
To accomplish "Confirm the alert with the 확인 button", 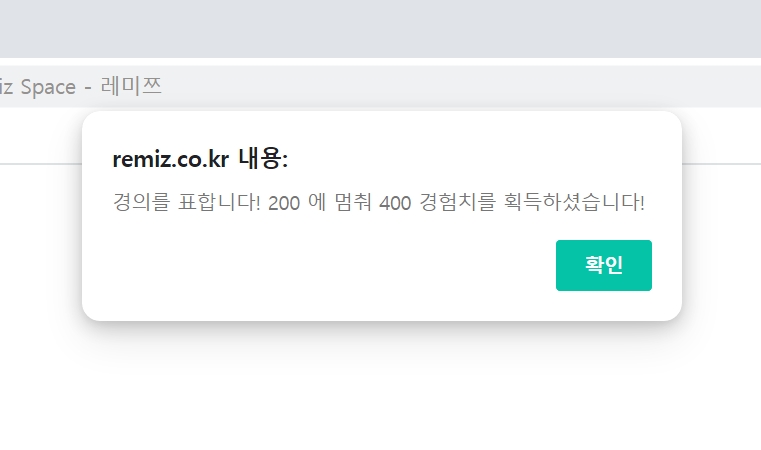I will point(604,266).
